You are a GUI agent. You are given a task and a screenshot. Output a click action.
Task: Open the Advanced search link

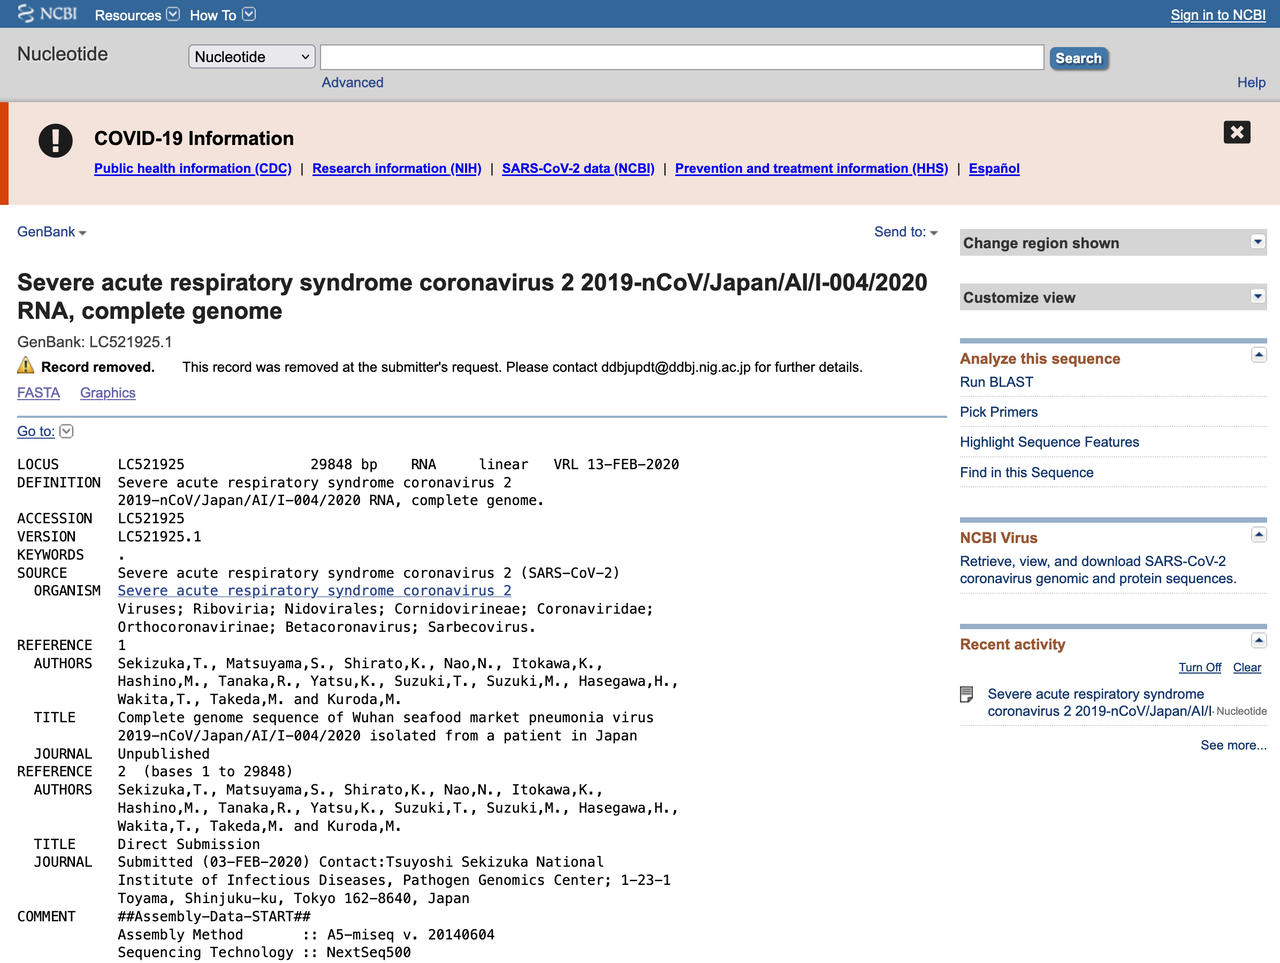tap(352, 83)
